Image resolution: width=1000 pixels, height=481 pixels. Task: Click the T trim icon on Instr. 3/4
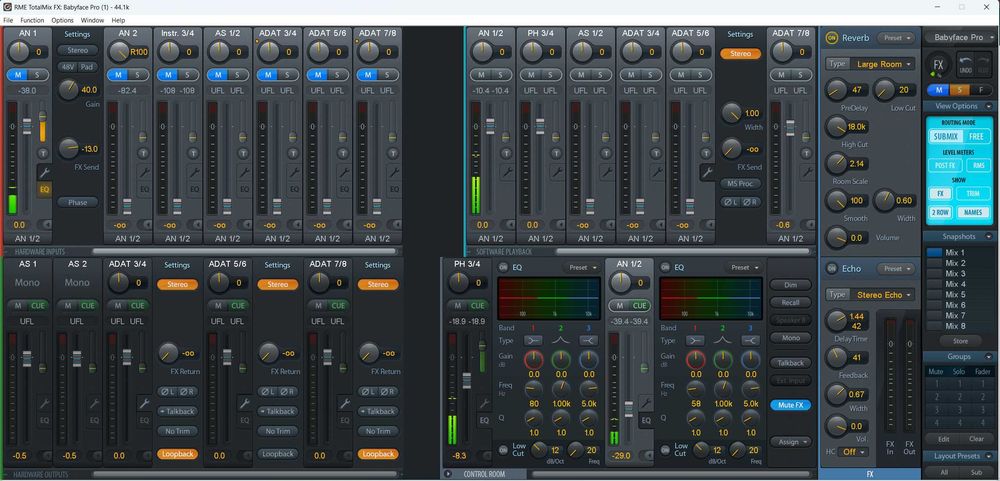pyautogui.click(x=193, y=153)
